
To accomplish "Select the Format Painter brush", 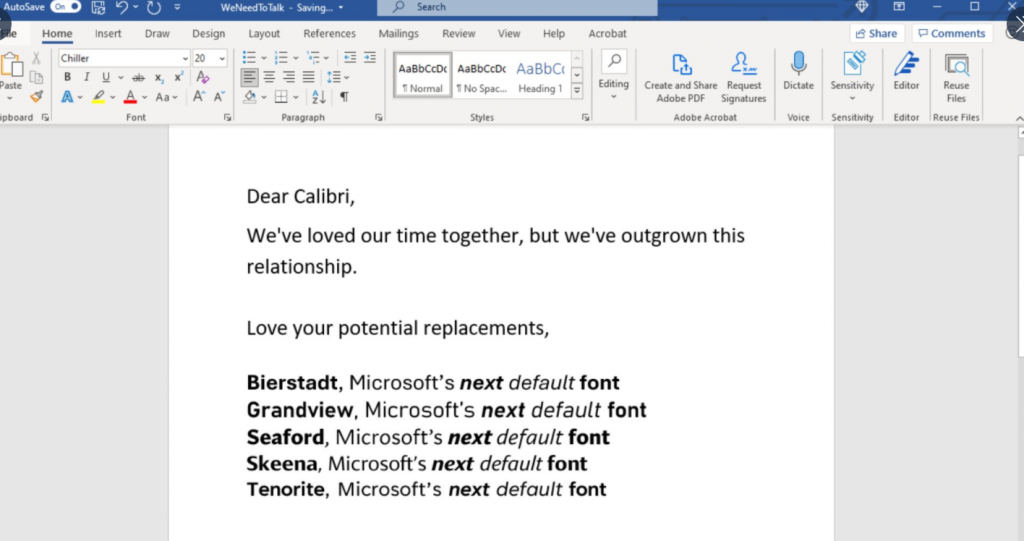I will pos(37,97).
